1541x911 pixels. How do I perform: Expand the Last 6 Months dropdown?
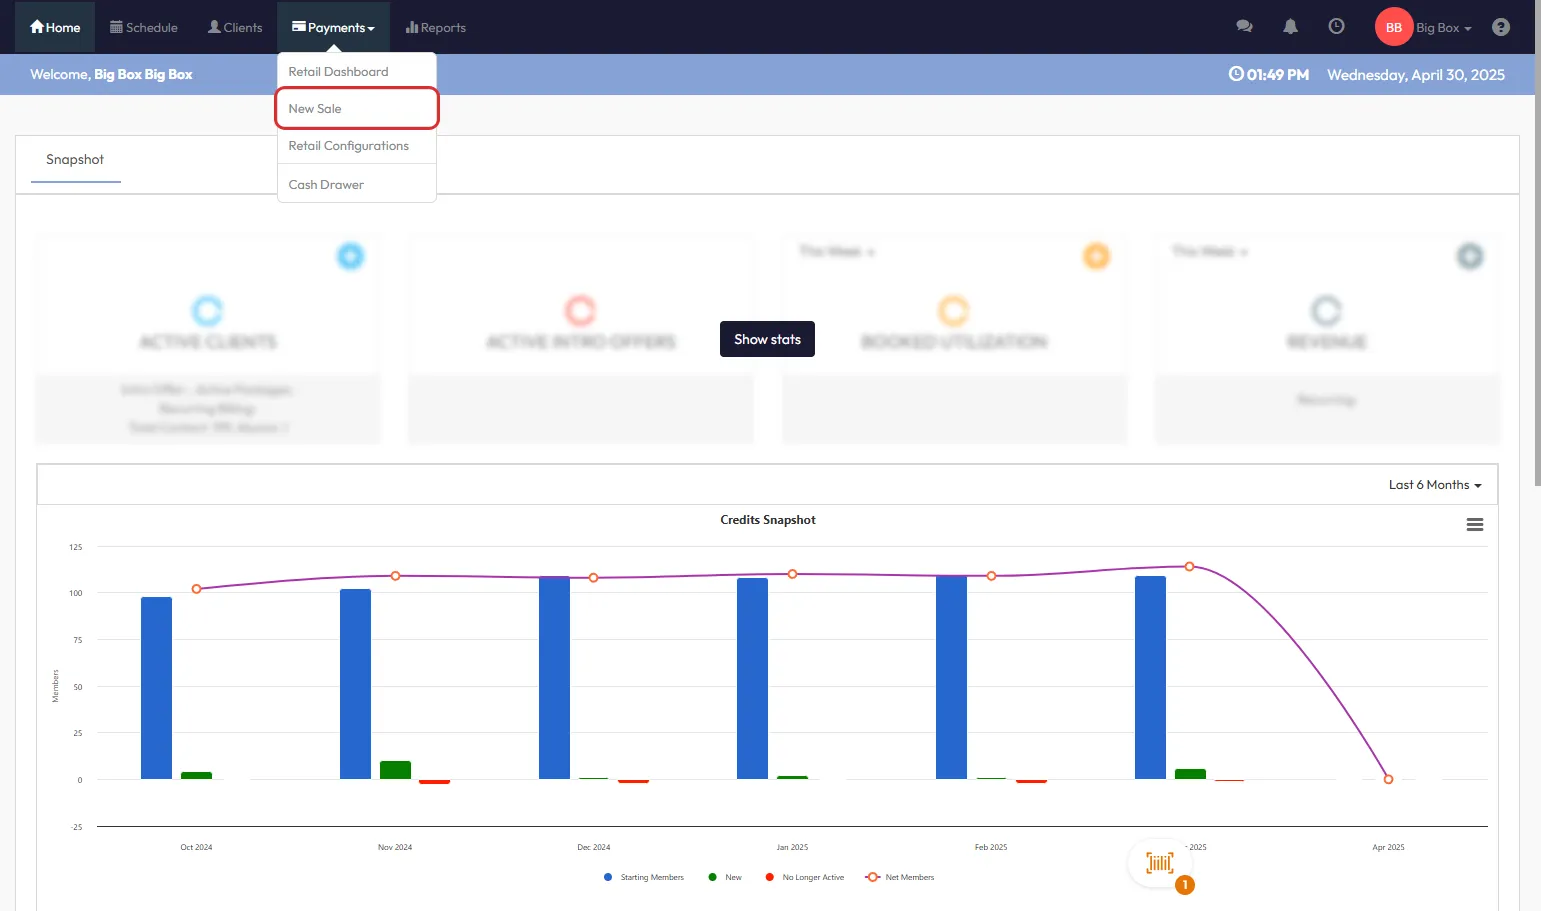point(1434,485)
